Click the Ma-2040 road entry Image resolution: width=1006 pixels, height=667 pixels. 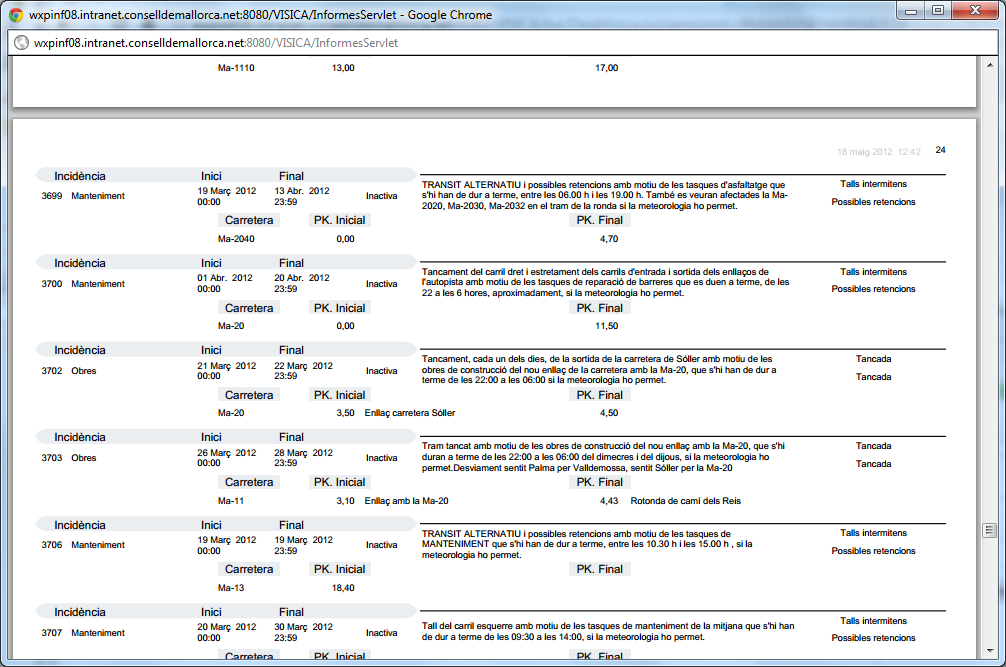tap(236, 239)
